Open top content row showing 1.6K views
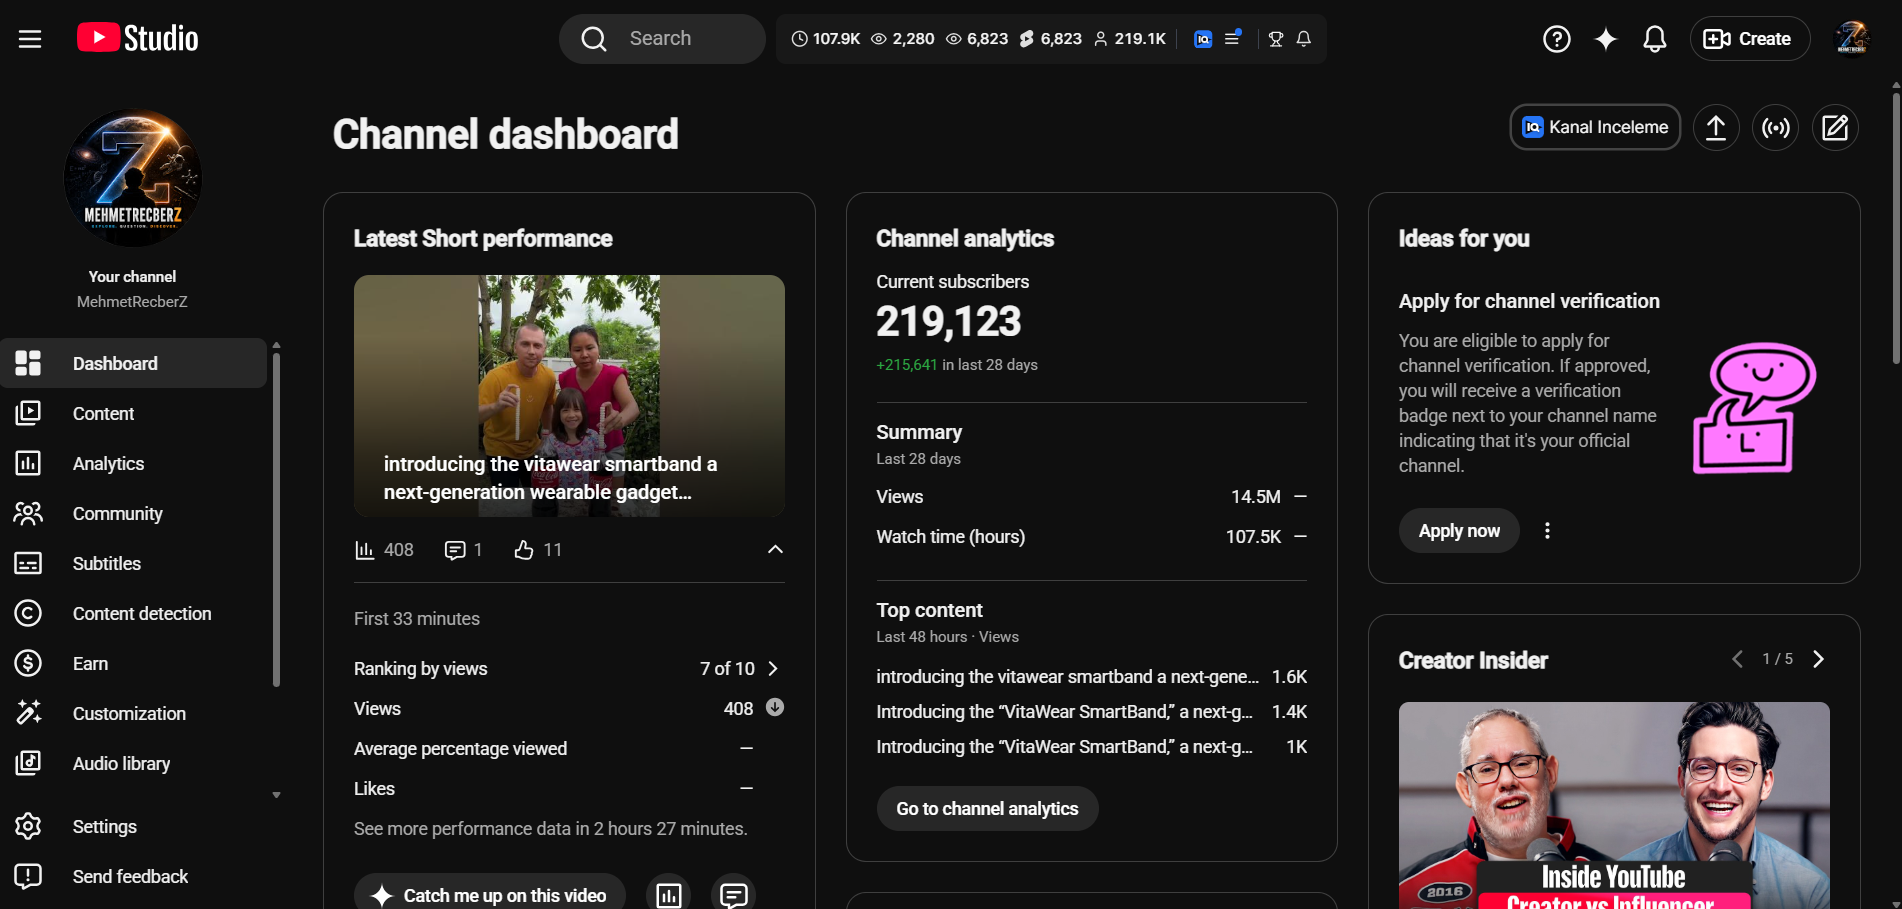The image size is (1902, 909). (1091, 677)
